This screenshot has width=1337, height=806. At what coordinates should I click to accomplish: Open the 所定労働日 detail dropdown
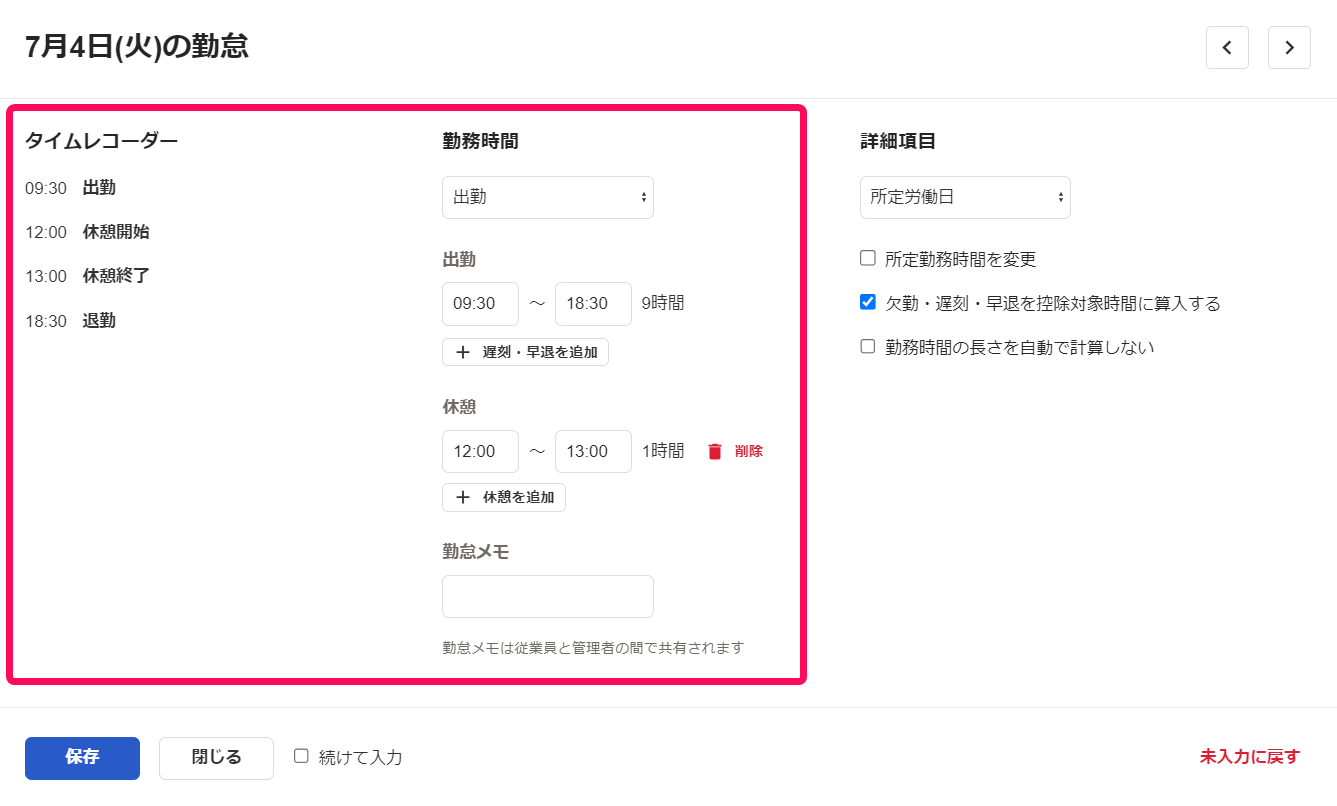(964, 197)
